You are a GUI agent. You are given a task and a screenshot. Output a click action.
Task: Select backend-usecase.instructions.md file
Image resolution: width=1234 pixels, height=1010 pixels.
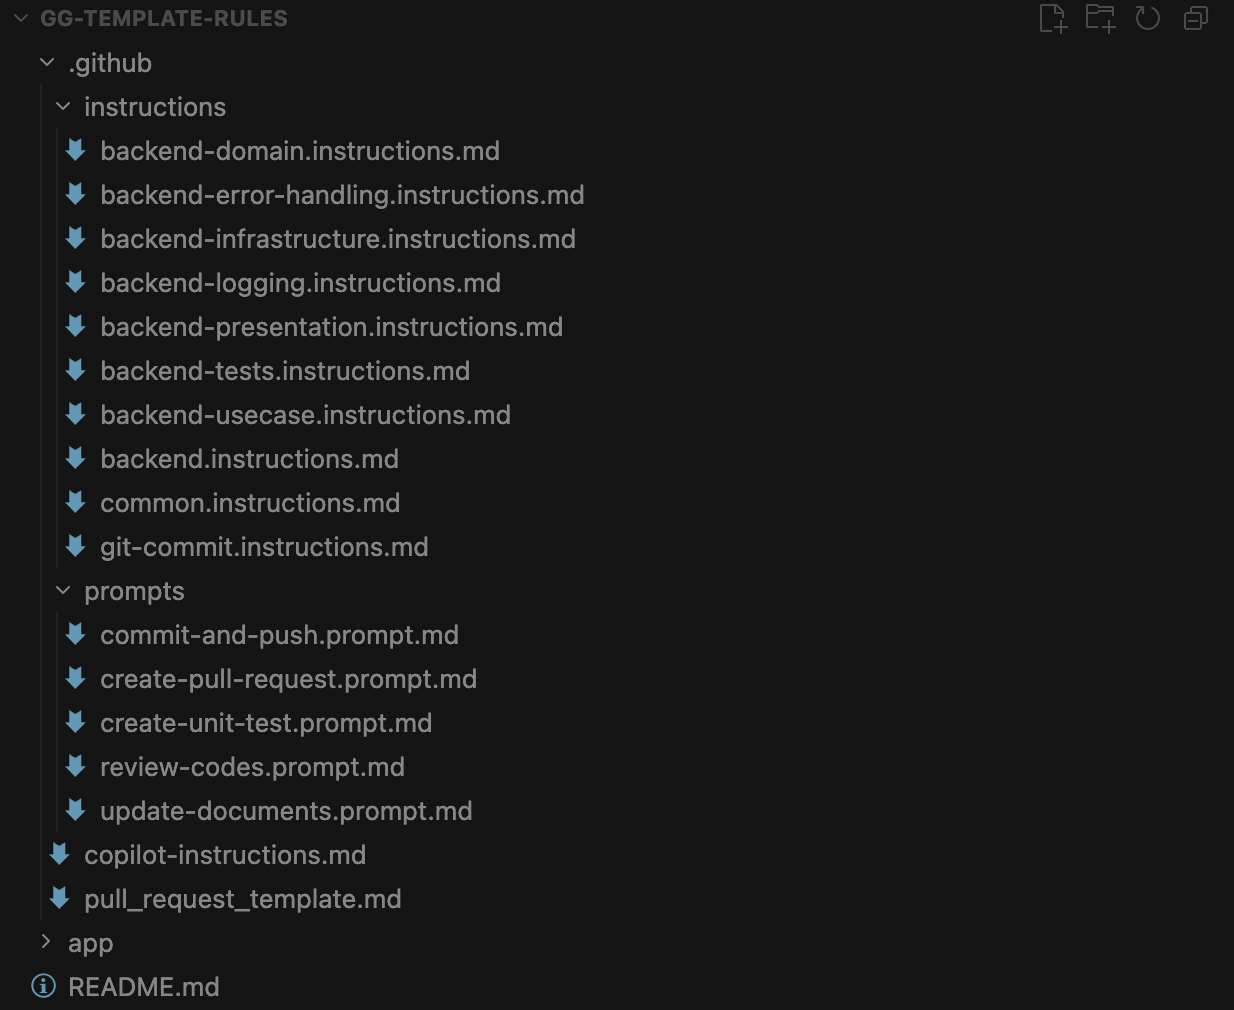305,415
